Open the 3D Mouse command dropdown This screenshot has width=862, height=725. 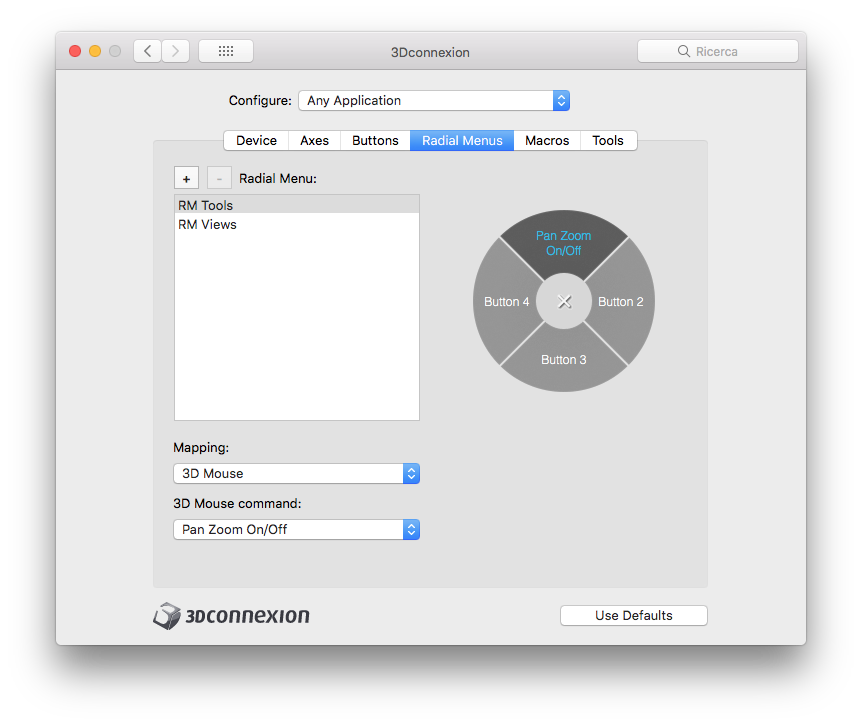[x=296, y=529]
